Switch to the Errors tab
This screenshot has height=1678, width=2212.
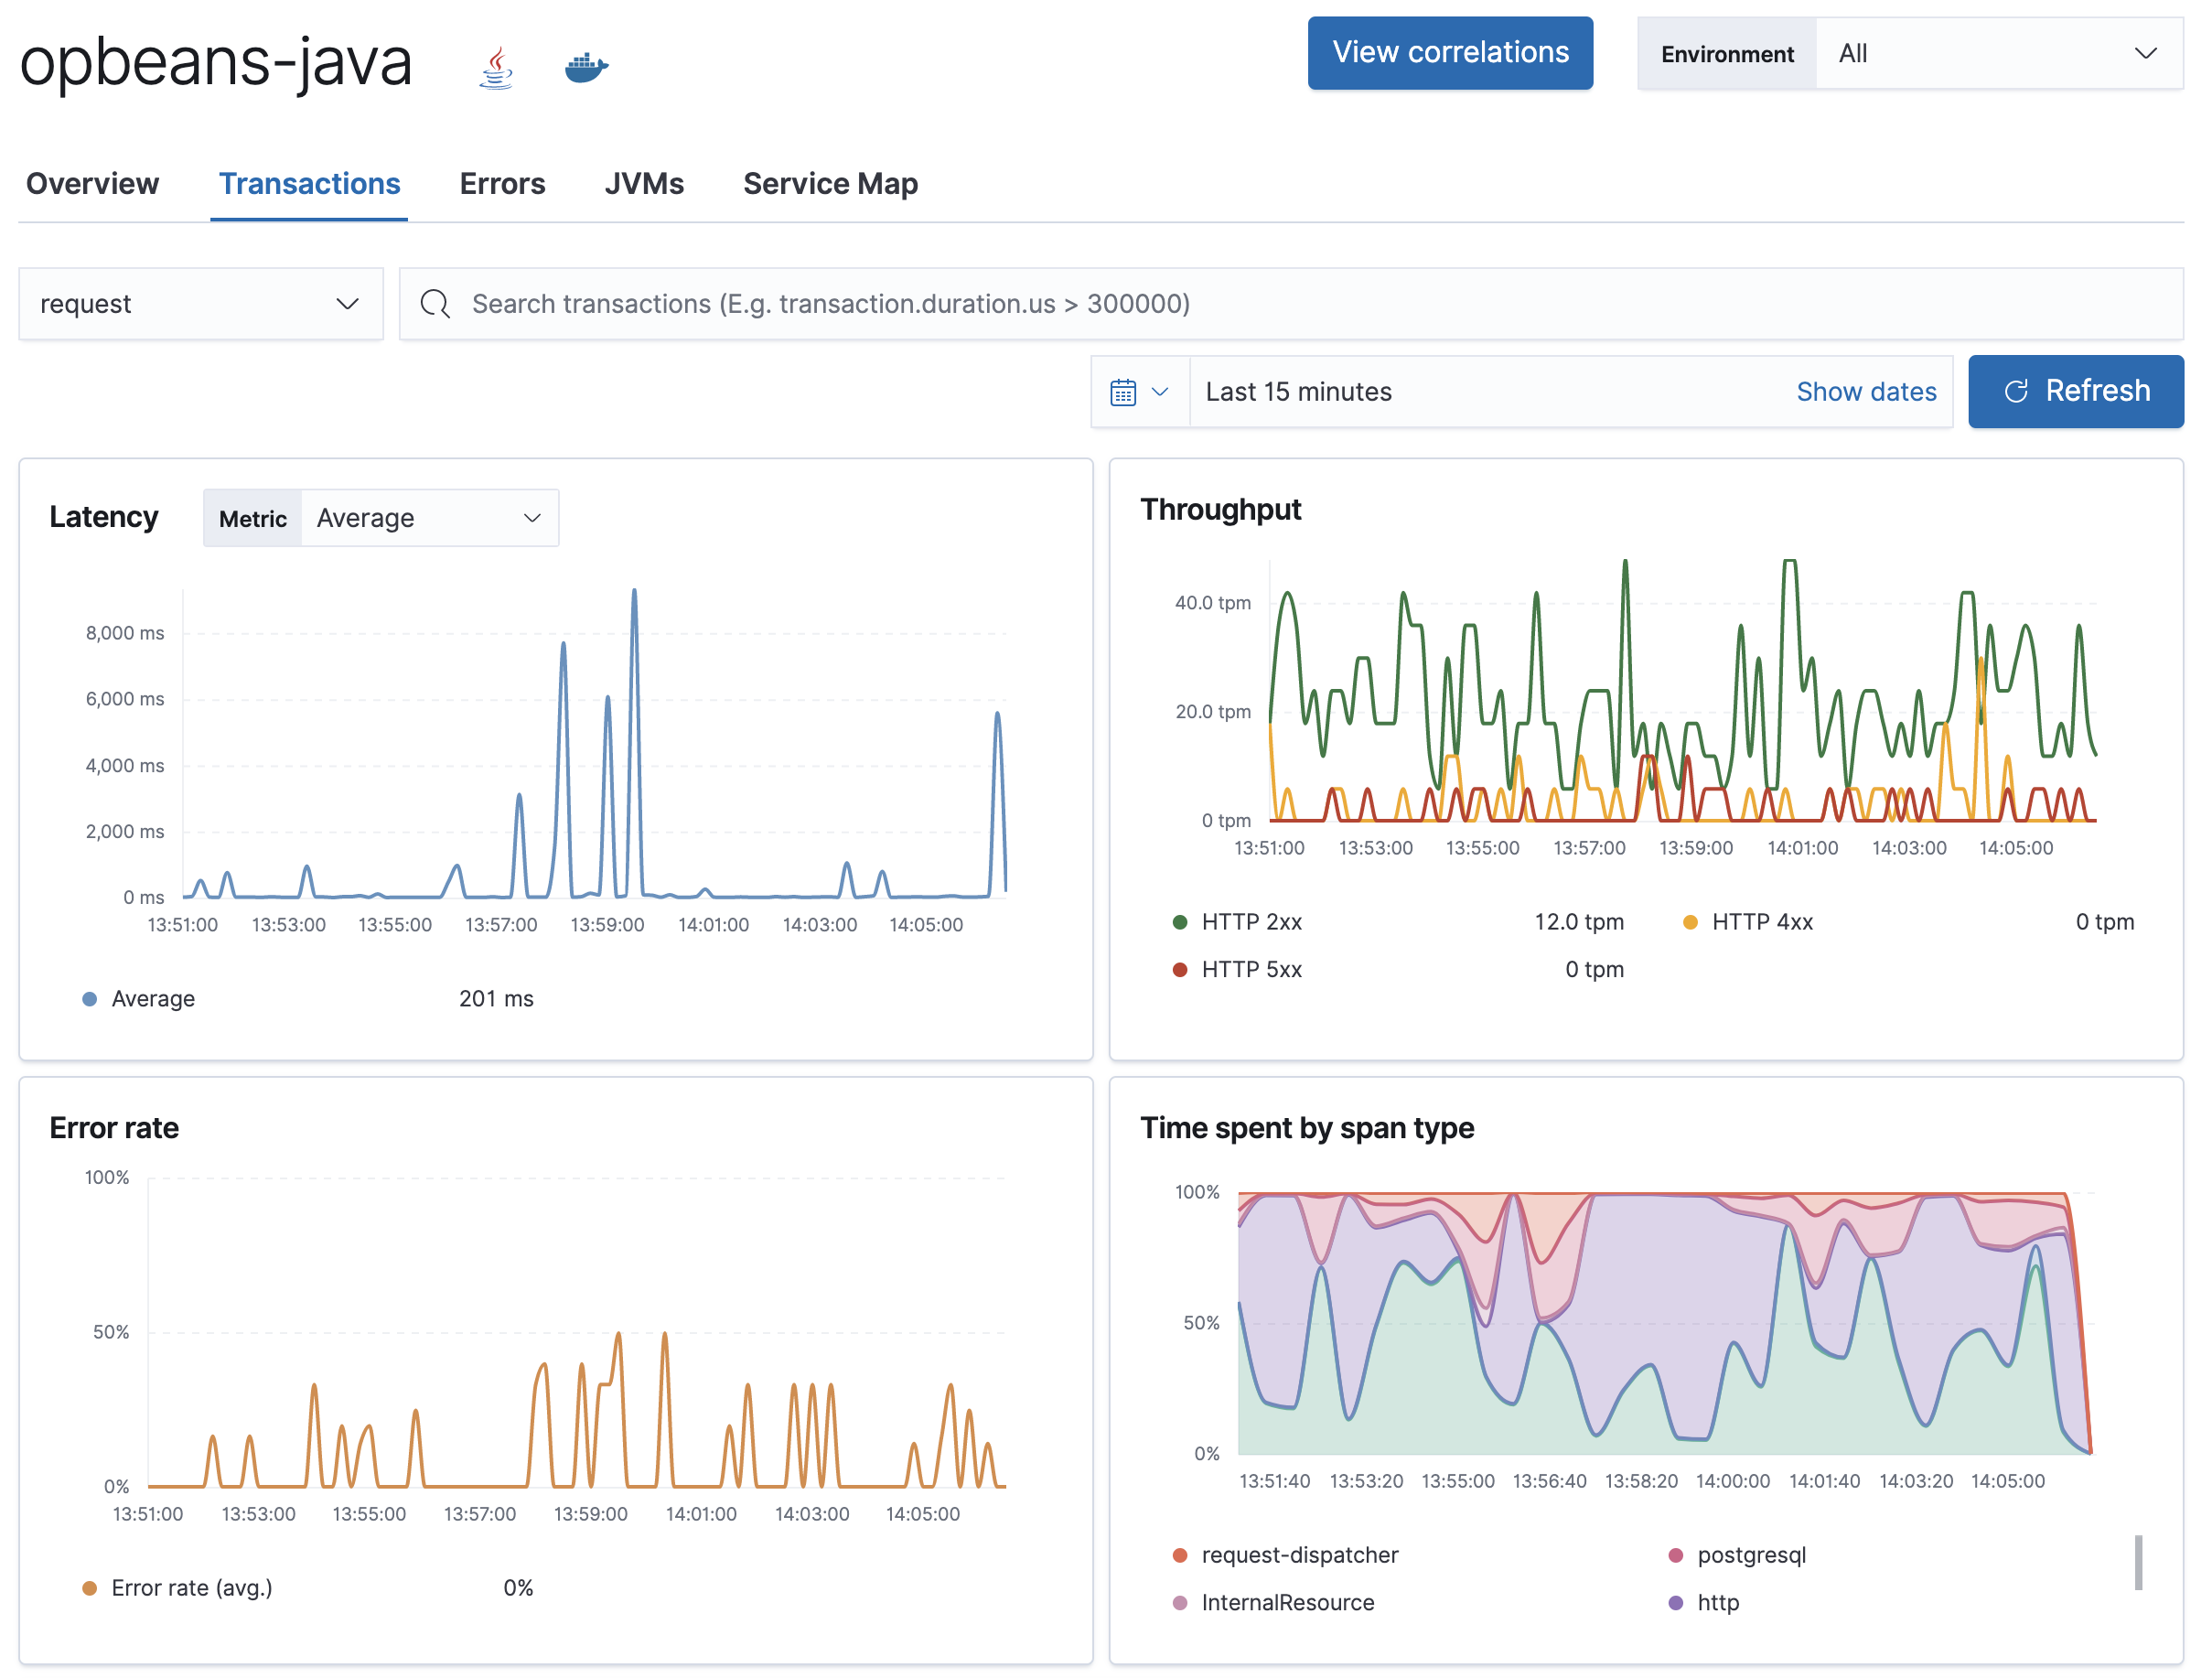click(499, 181)
